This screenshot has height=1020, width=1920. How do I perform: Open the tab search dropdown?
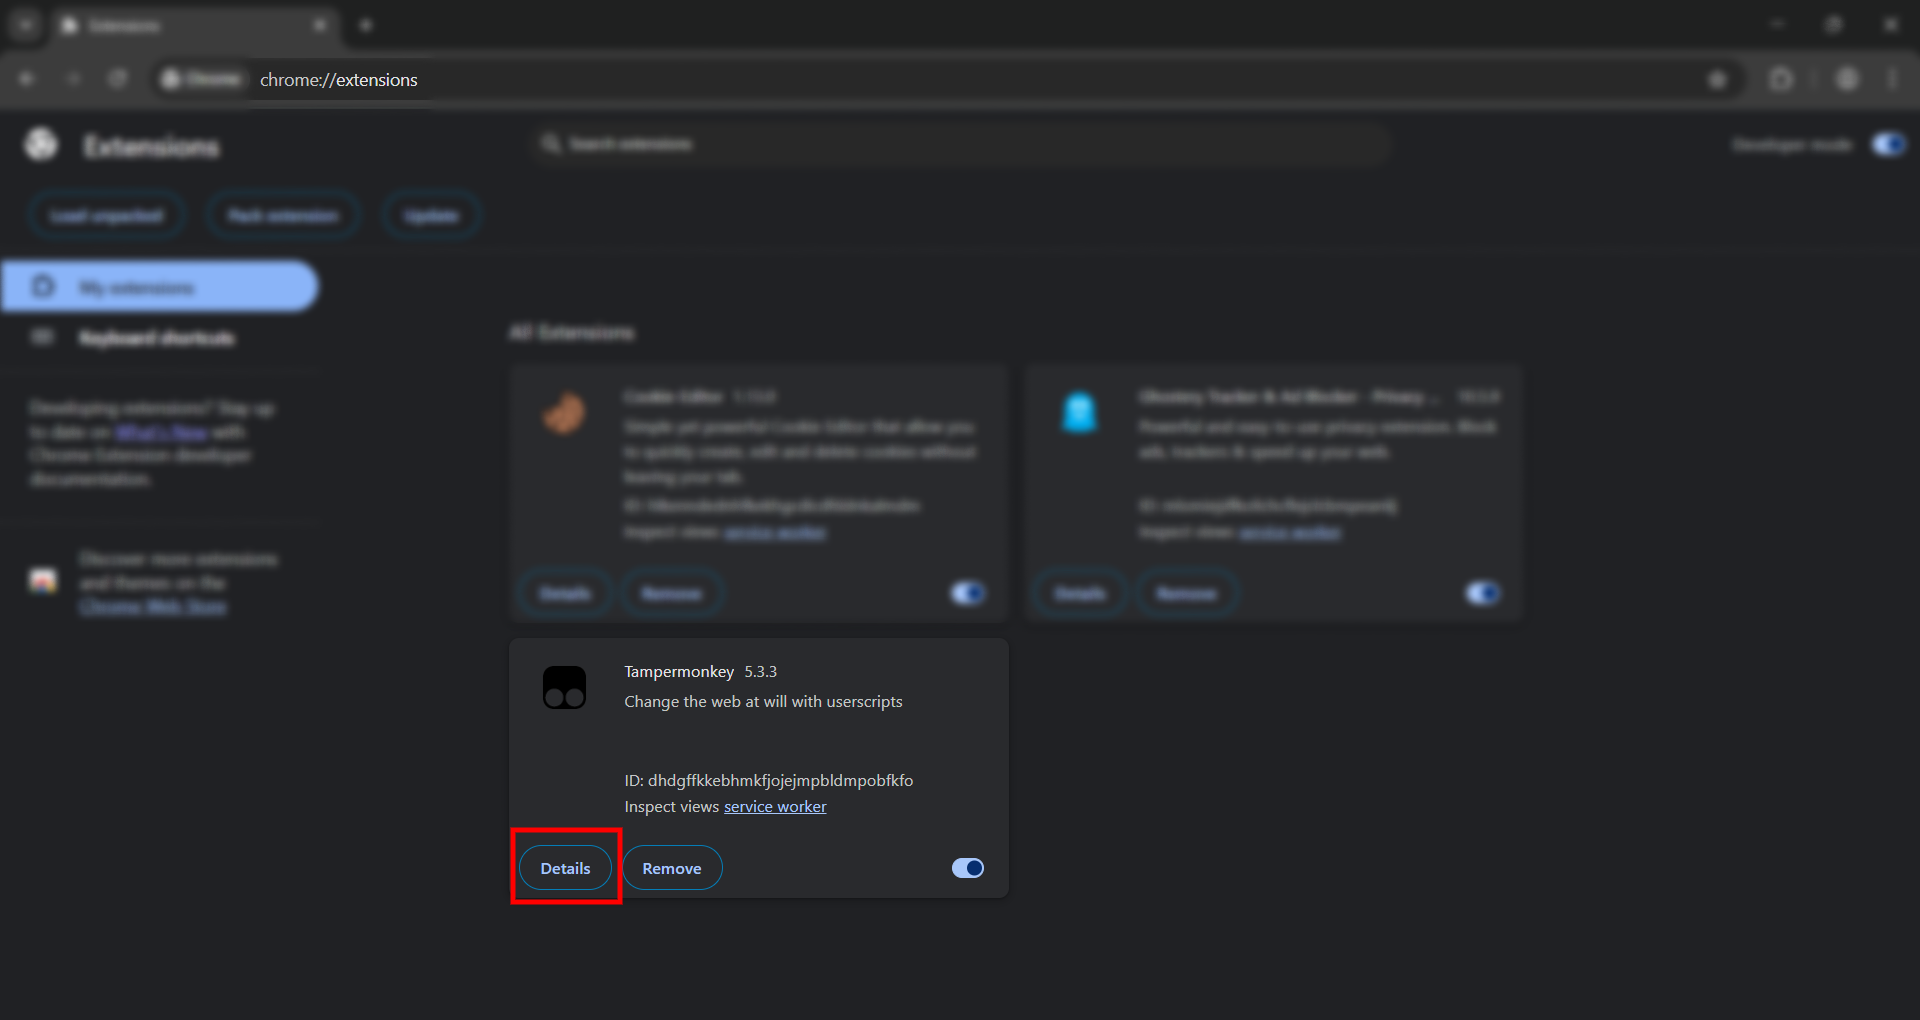coord(26,25)
